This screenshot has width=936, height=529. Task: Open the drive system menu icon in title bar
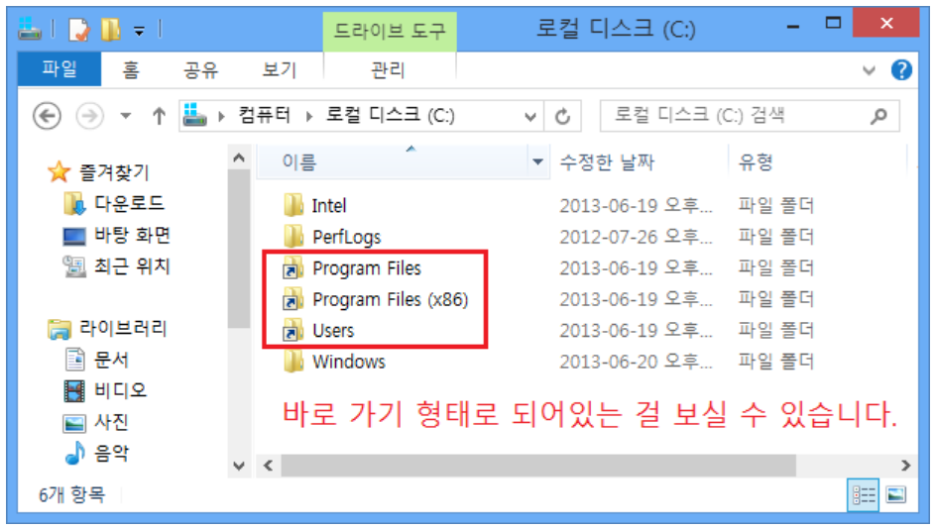coord(29,29)
